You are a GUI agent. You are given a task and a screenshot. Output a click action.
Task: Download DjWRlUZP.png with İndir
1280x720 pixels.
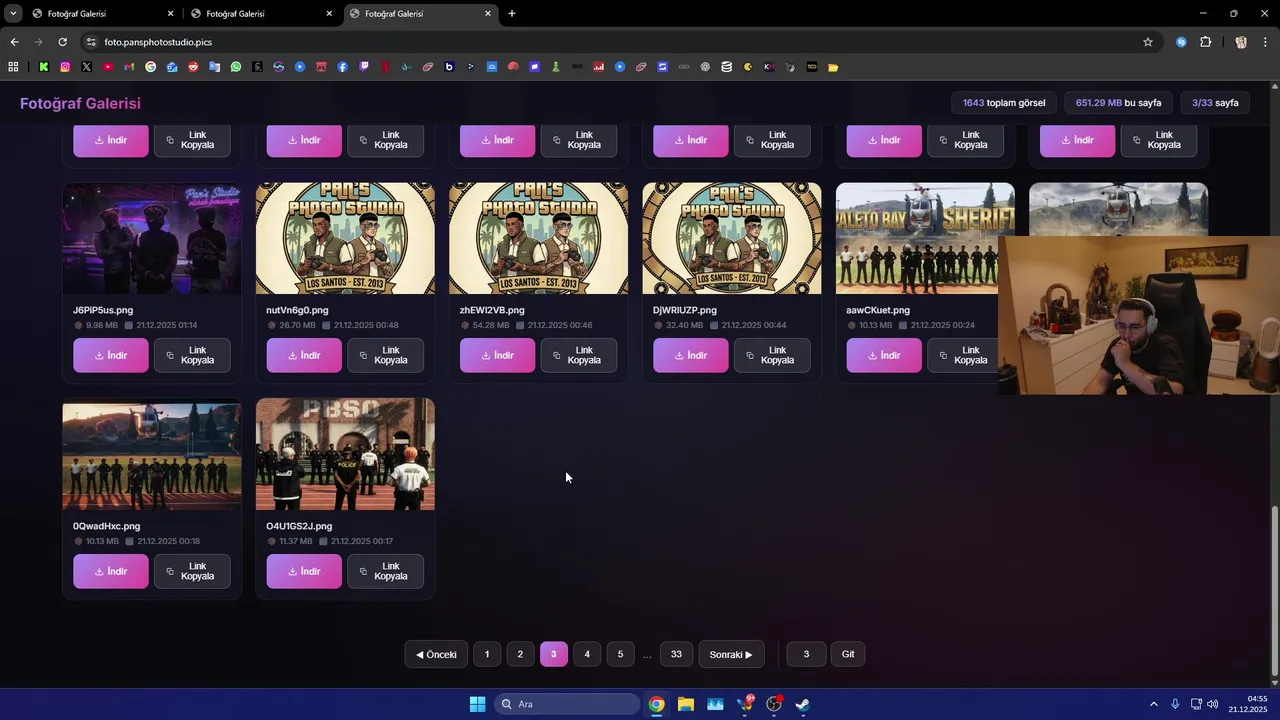pyautogui.click(x=691, y=355)
